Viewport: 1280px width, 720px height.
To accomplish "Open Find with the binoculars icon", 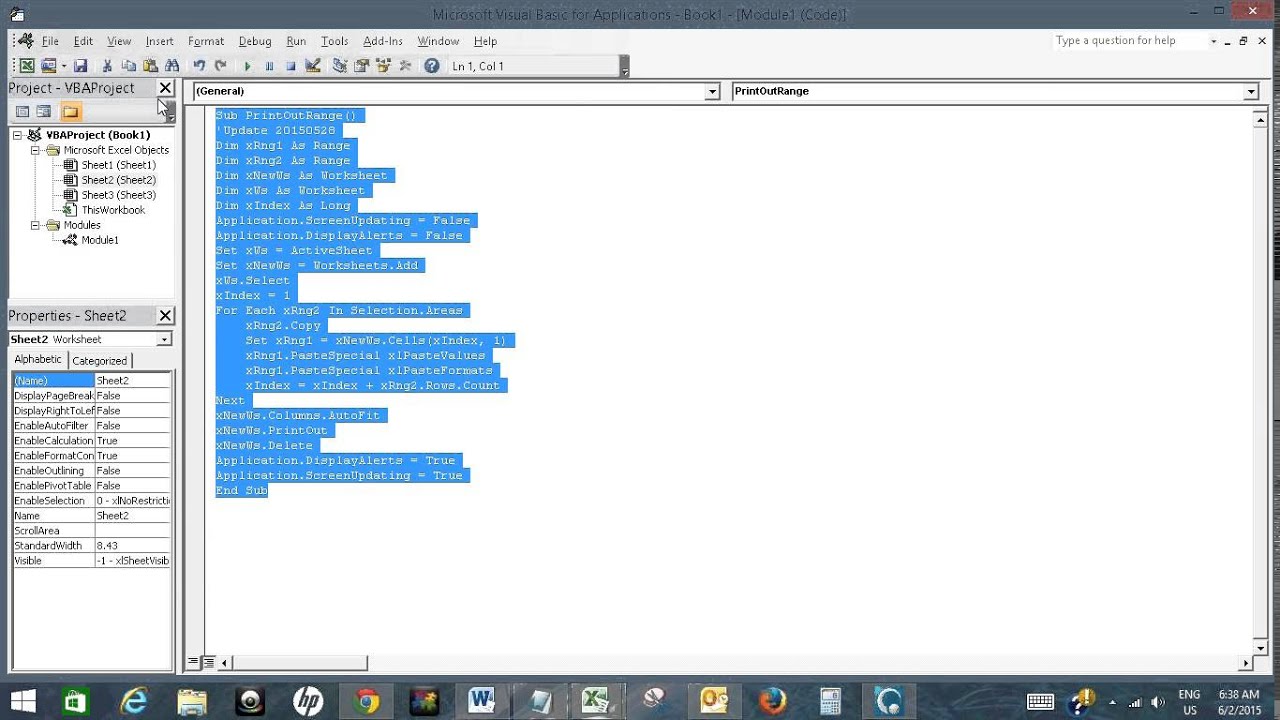I will (x=172, y=66).
